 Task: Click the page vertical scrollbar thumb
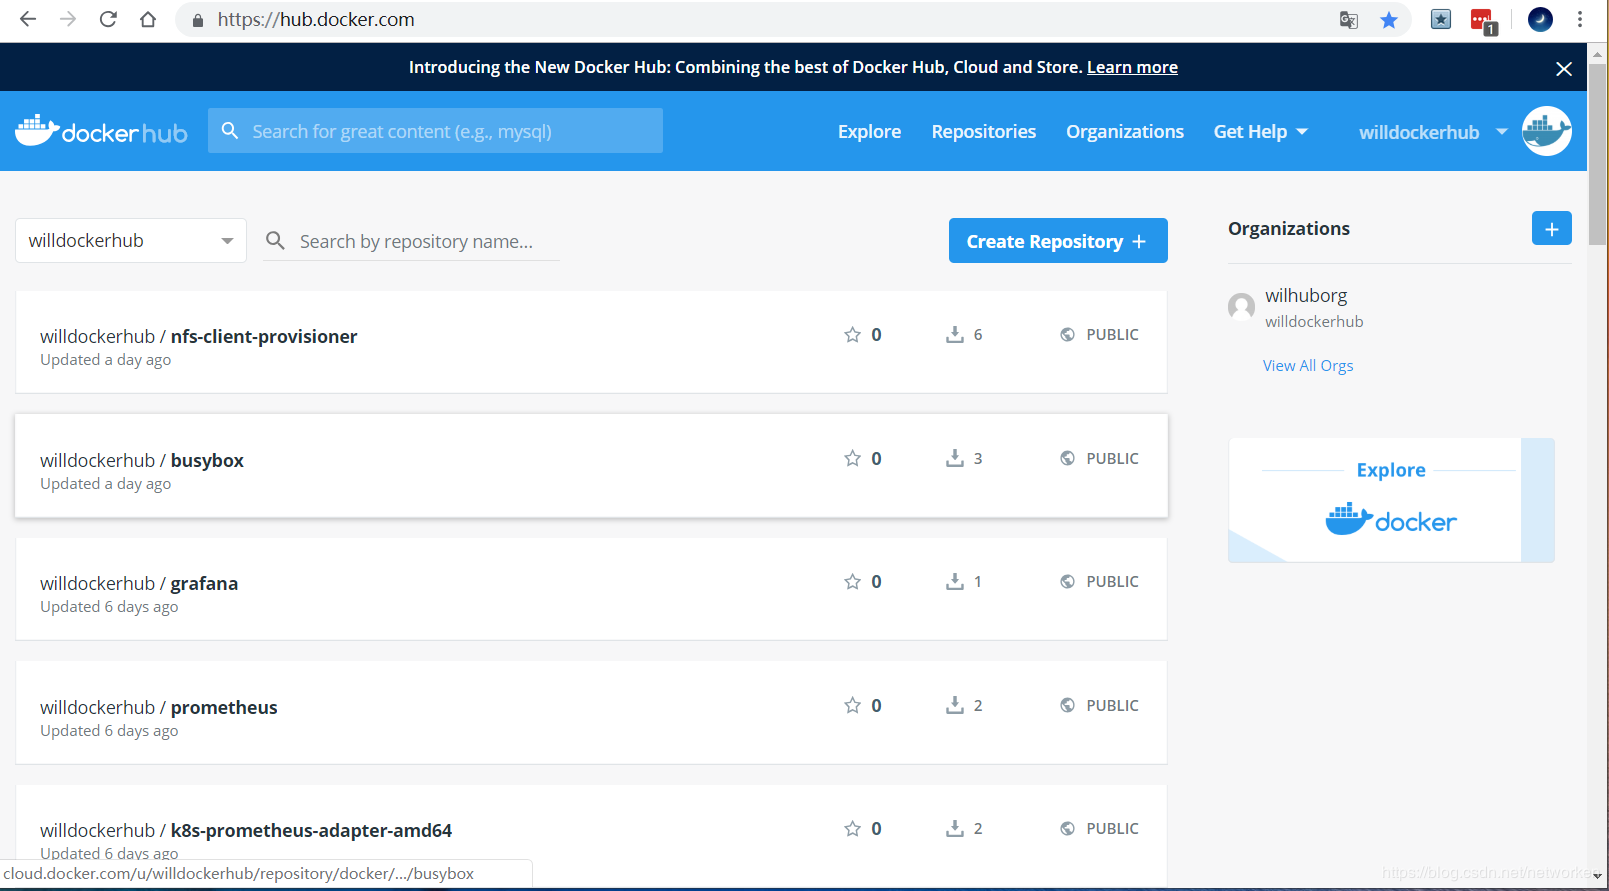pos(1598,155)
